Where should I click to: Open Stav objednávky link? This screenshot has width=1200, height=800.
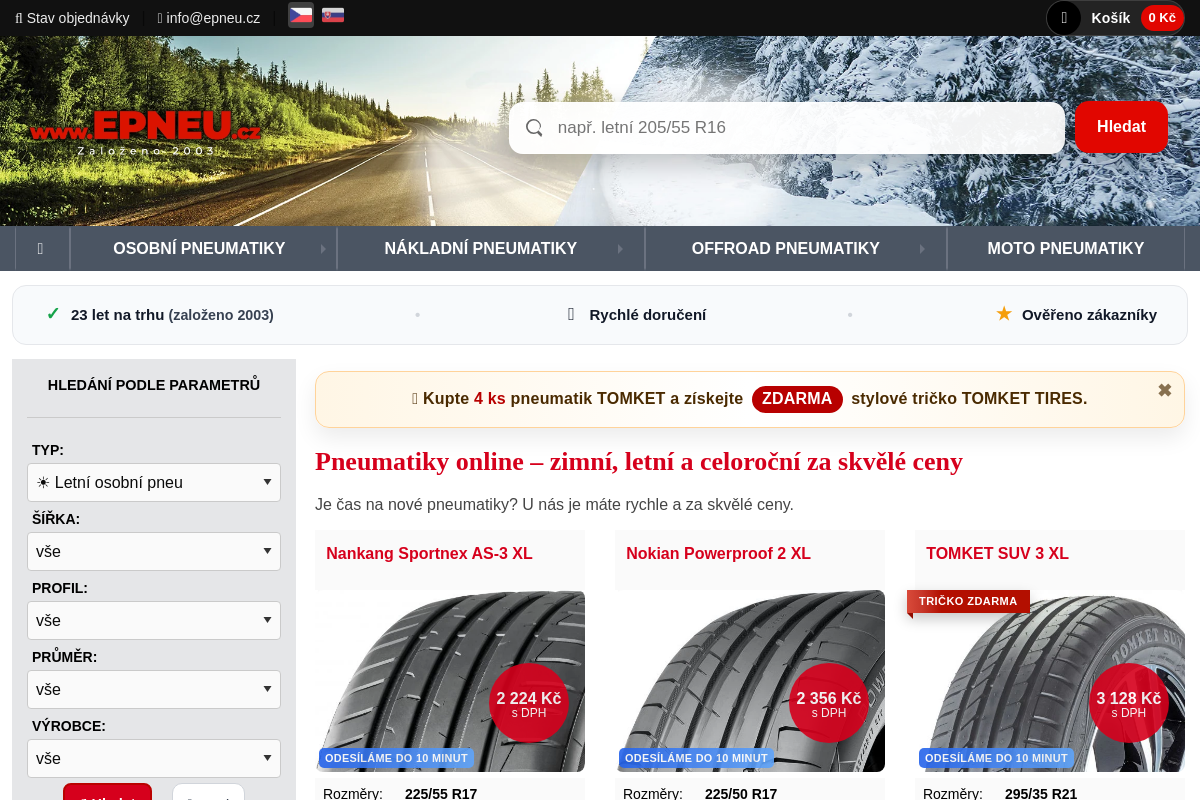[72, 17]
